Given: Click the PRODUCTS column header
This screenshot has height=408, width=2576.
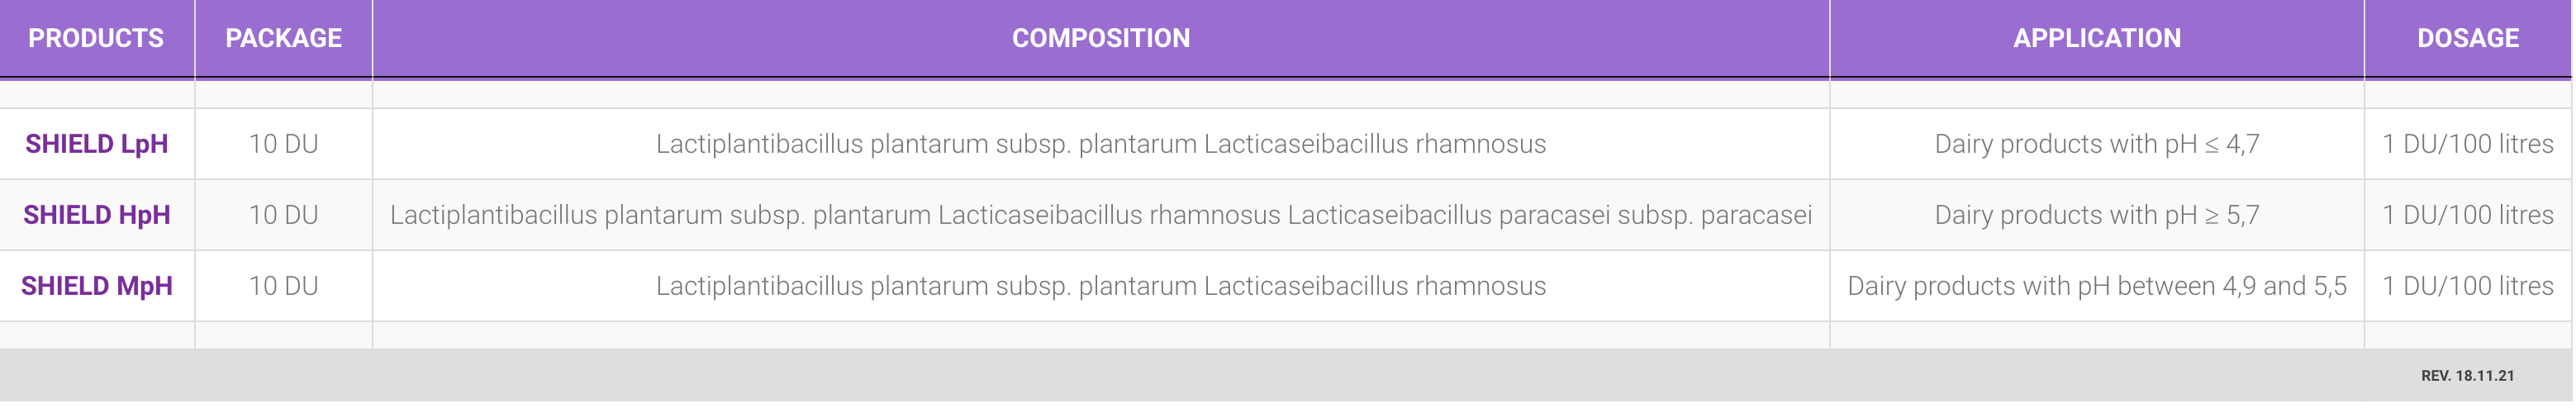Looking at the screenshot, I should (x=96, y=38).
